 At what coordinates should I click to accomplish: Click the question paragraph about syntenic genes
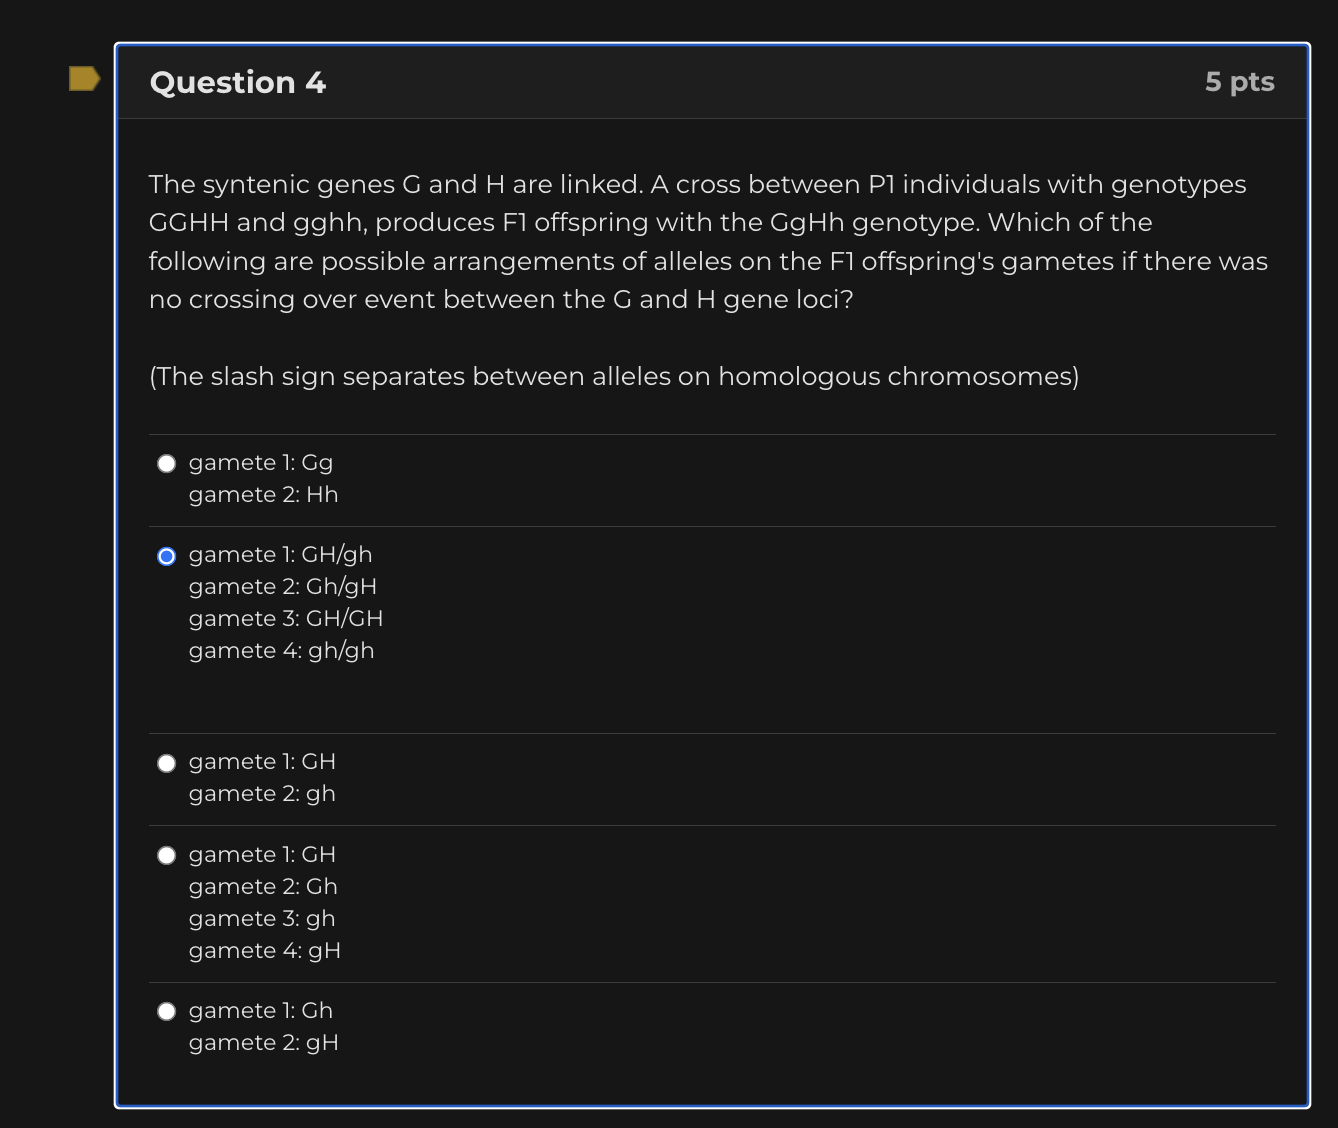pyautogui.click(x=708, y=242)
